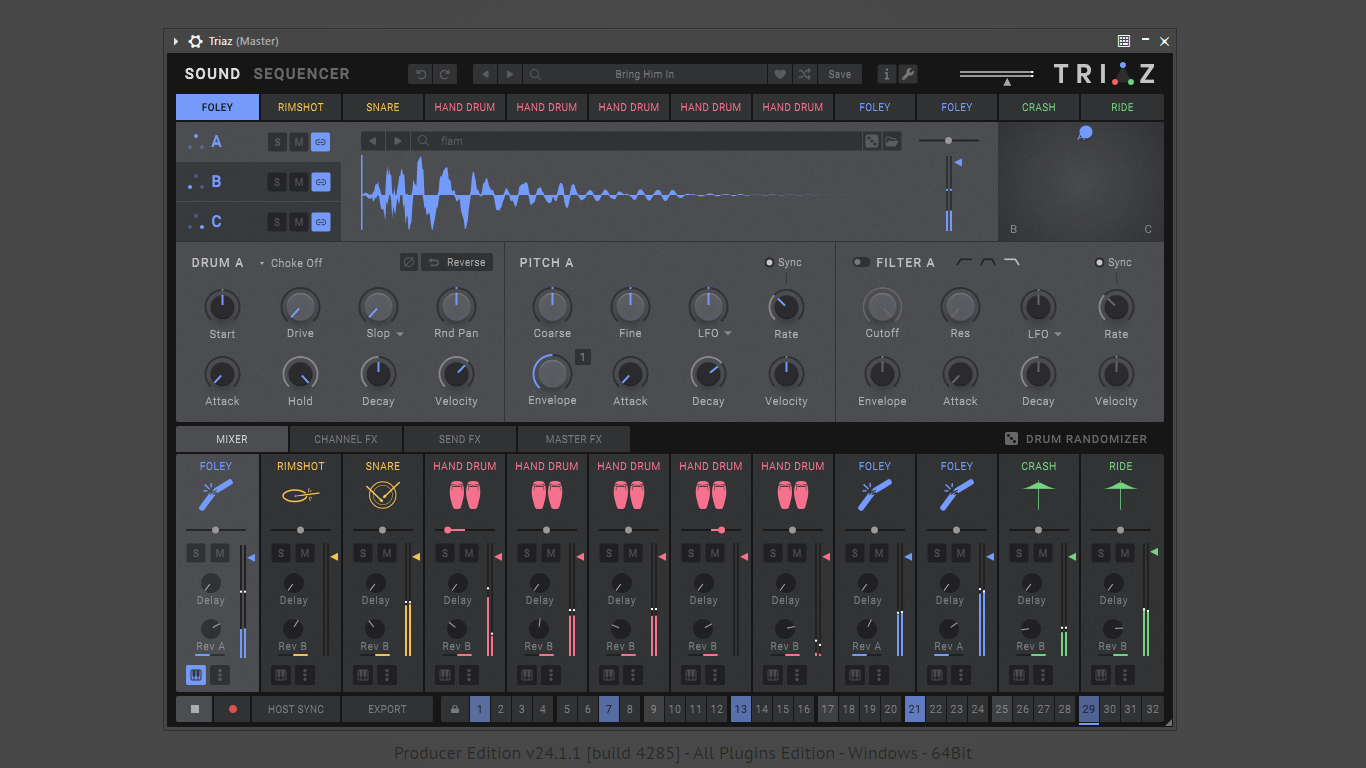
Task: Open the Choke Off dropdown
Action: [x=291, y=263]
